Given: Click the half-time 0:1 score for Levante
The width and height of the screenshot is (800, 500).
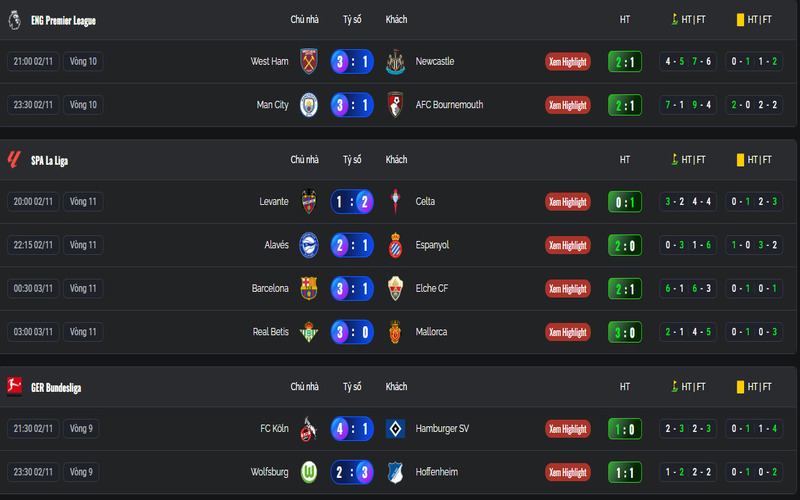Looking at the screenshot, I should pos(625,201).
